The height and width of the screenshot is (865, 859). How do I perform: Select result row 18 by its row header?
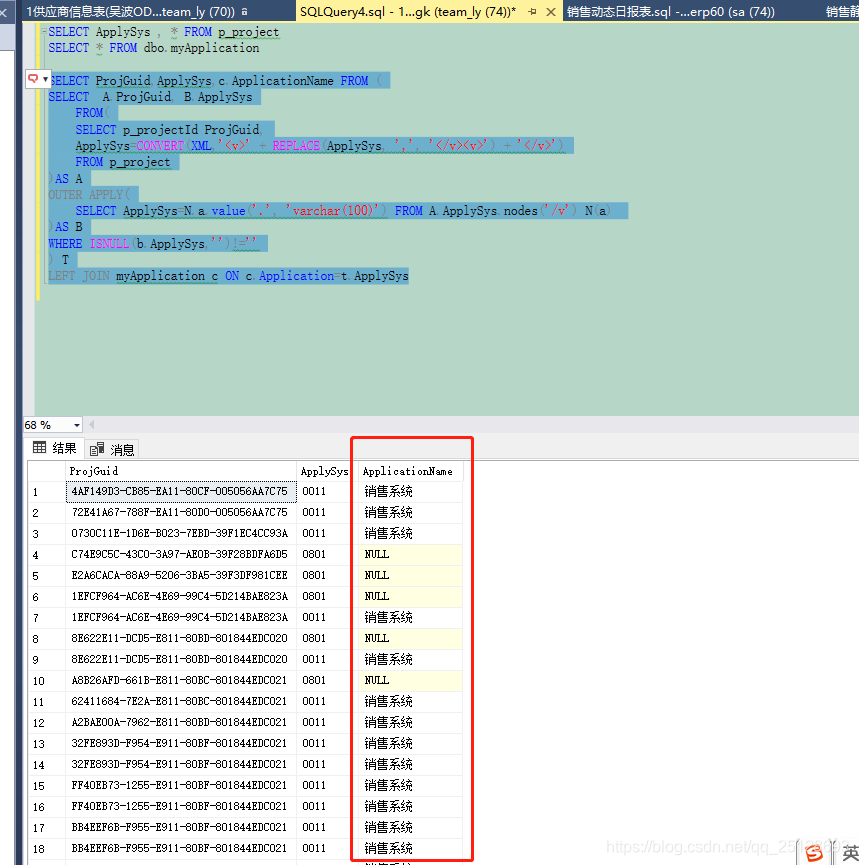click(x=46, y=848)
